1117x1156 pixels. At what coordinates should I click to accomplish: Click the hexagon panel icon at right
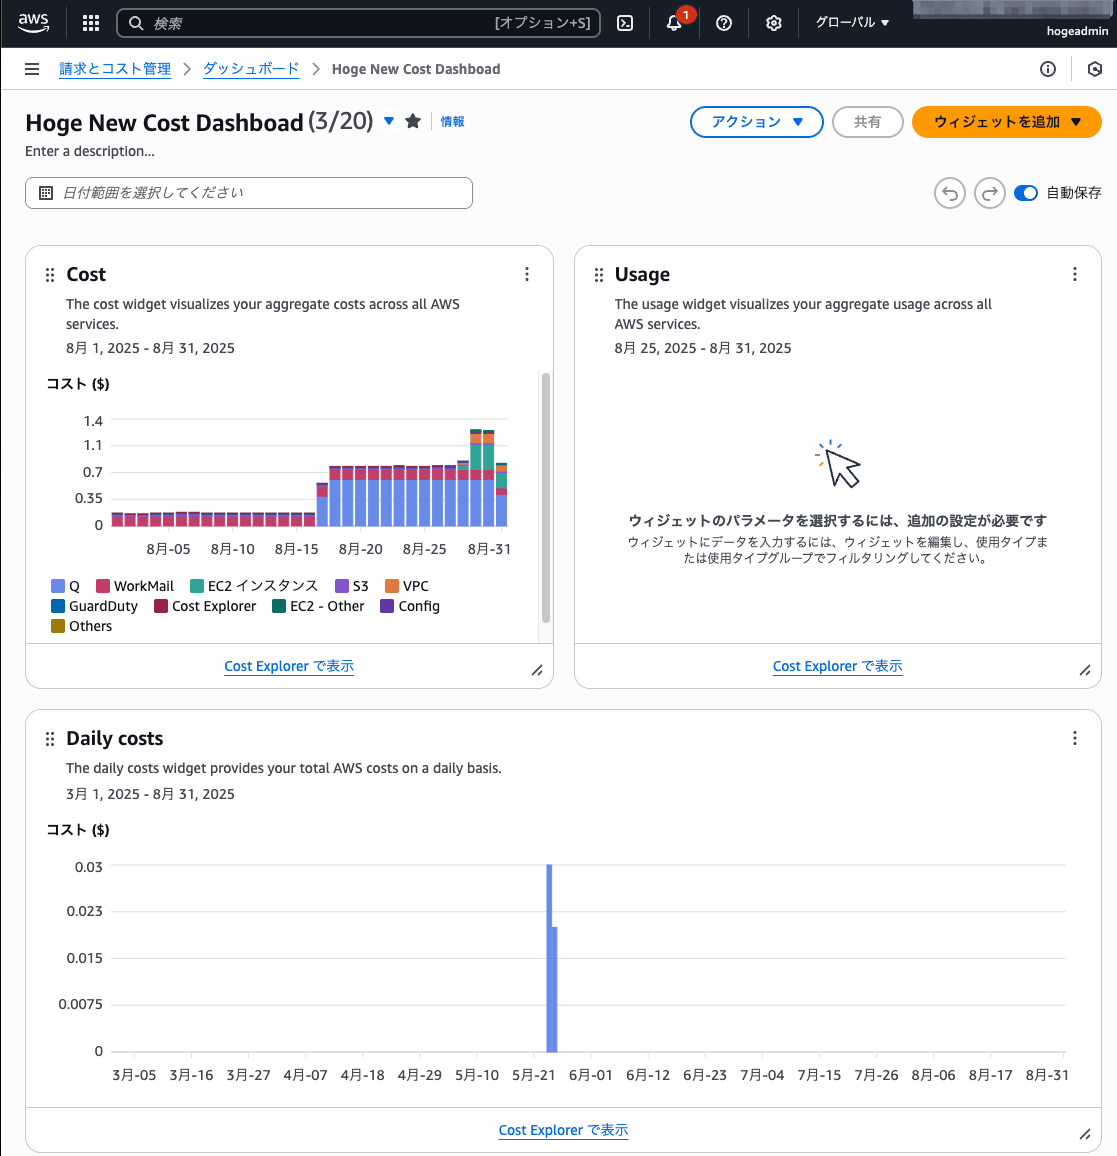(x=1095, y=69)
